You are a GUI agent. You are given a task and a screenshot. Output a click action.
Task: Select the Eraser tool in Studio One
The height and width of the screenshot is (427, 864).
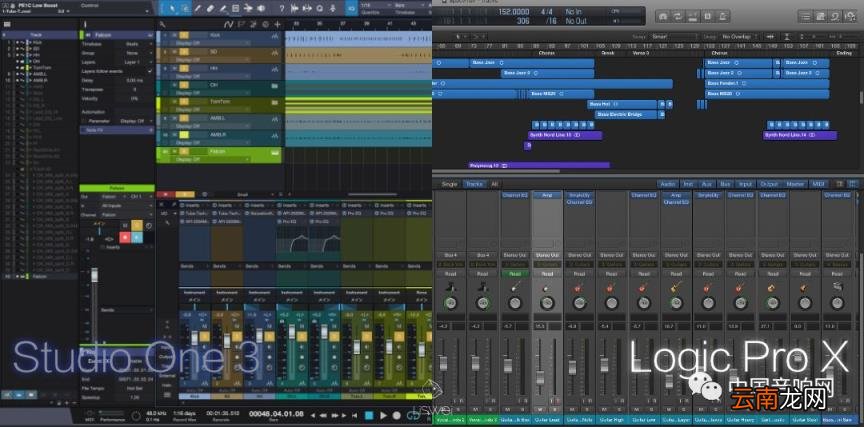(x=210, y=8)
